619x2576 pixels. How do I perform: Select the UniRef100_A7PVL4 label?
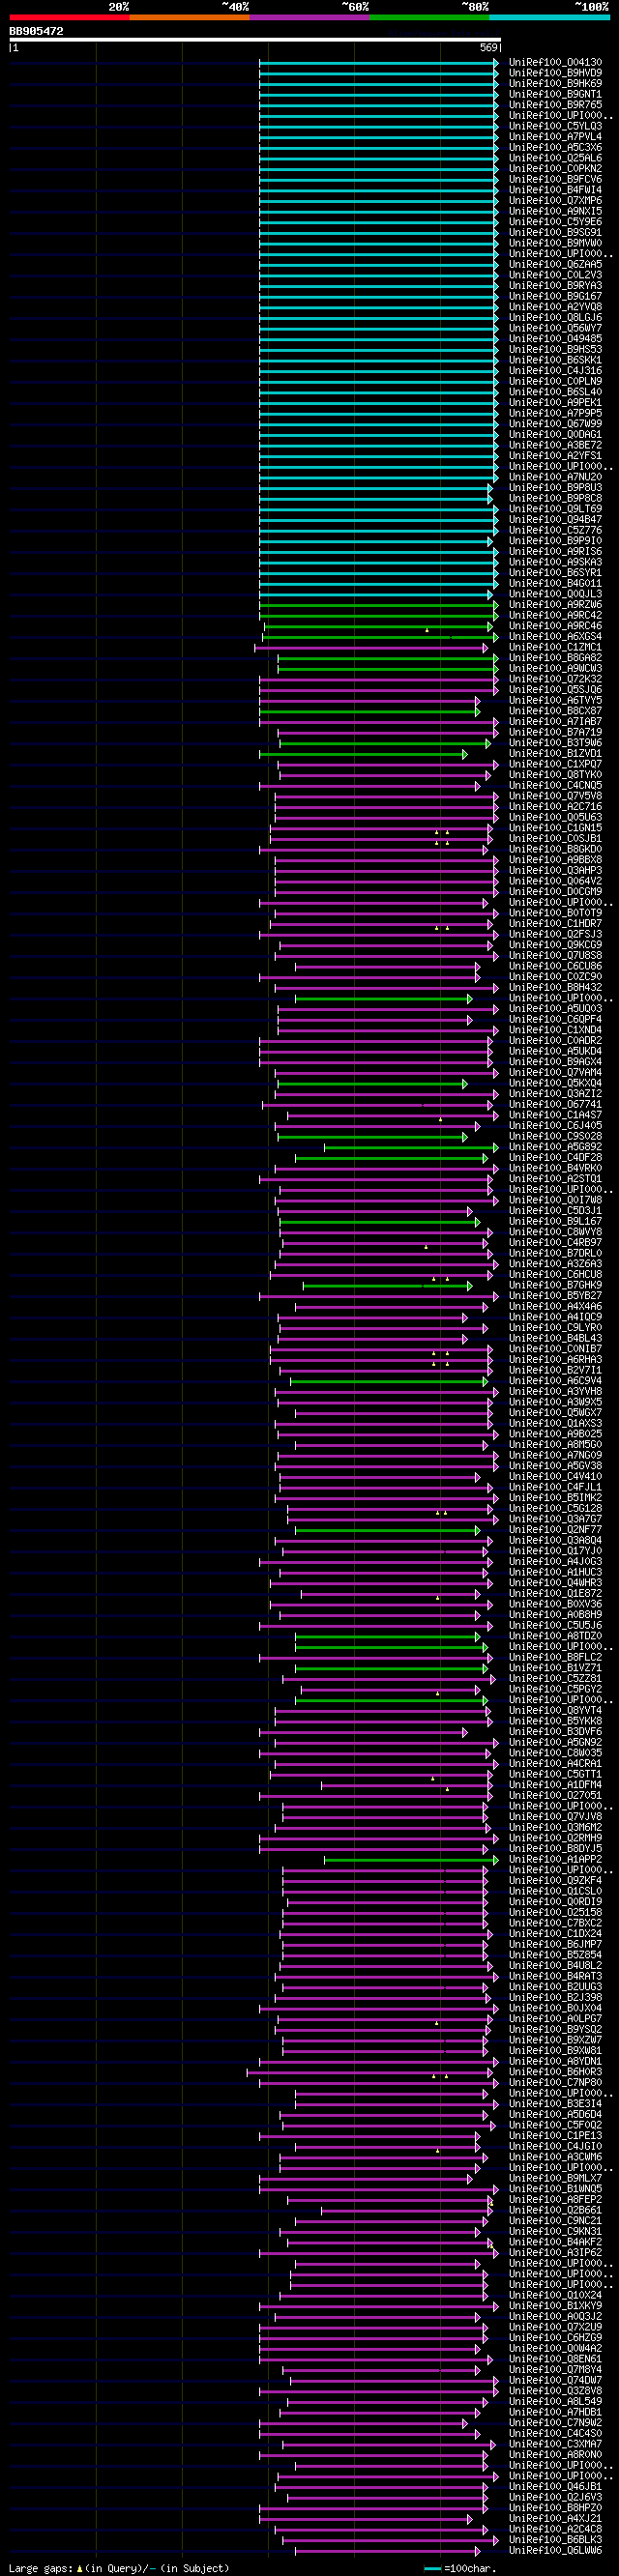click(555, 137)
